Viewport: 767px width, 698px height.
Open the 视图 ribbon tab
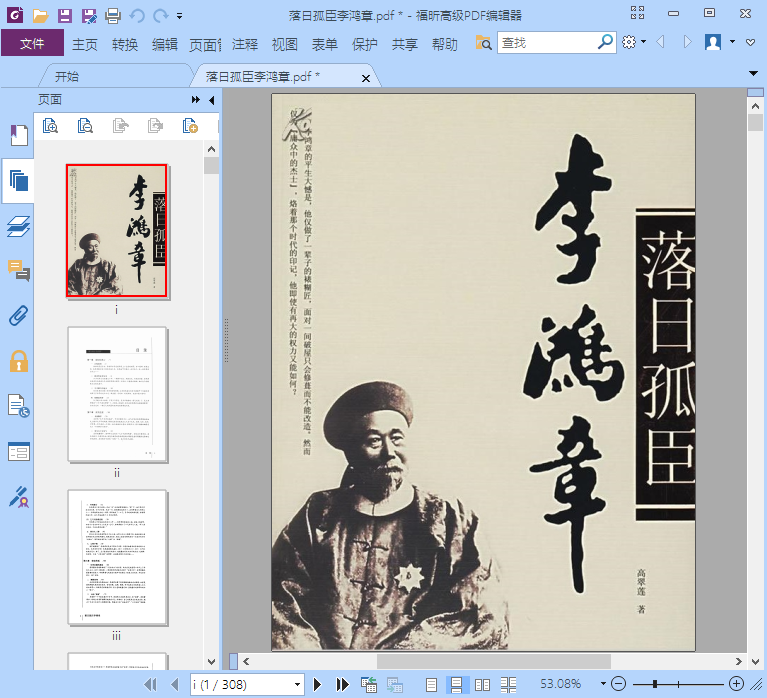click(x=285, y=45)
